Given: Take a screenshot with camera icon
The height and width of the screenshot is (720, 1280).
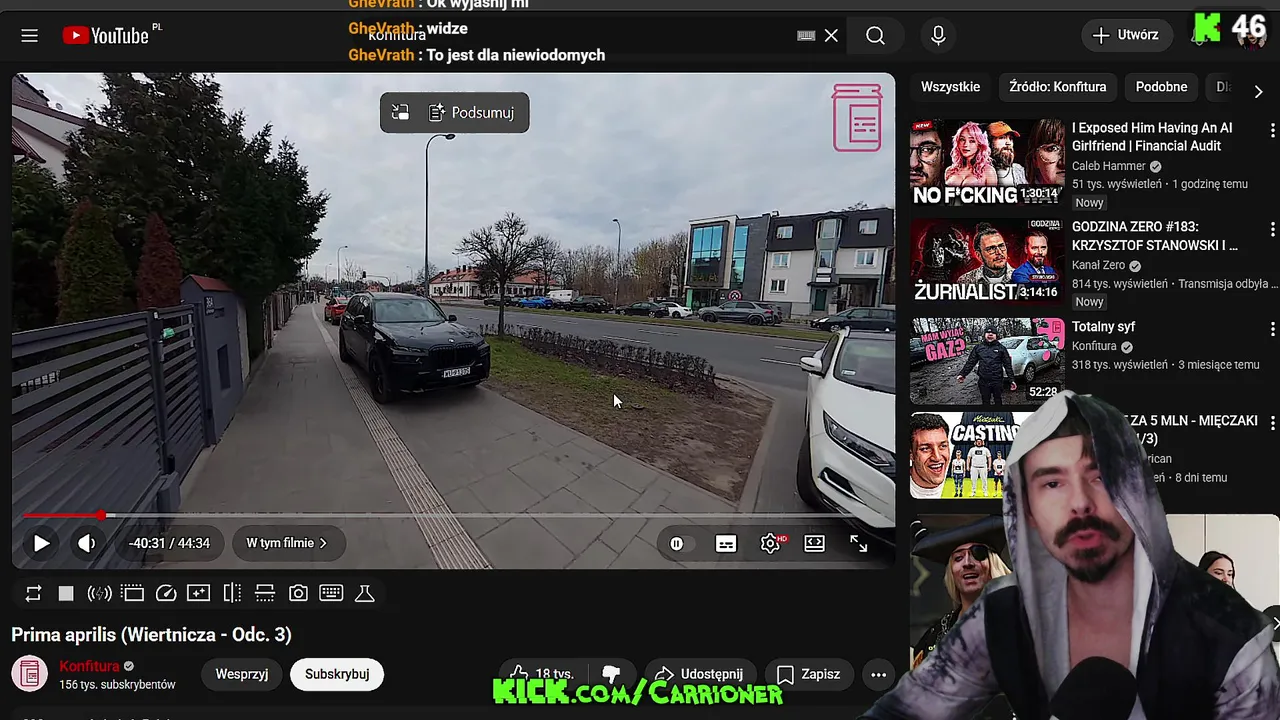Looking at the screenshot, I should (298, 593).
